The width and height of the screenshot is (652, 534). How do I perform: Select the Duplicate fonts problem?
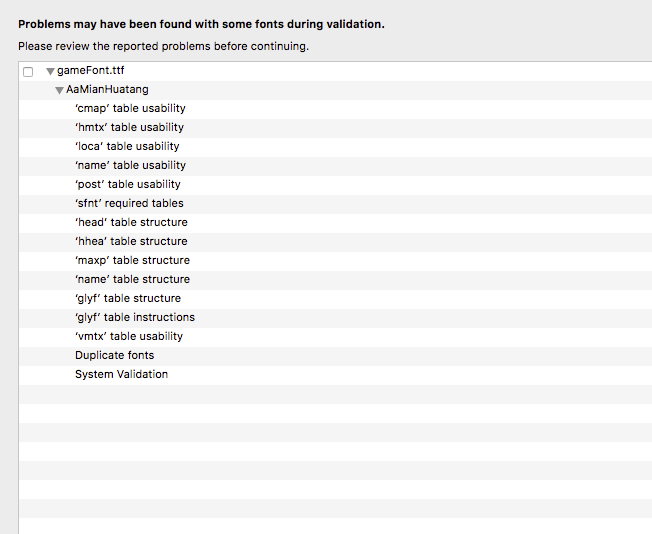coord(114,356)
